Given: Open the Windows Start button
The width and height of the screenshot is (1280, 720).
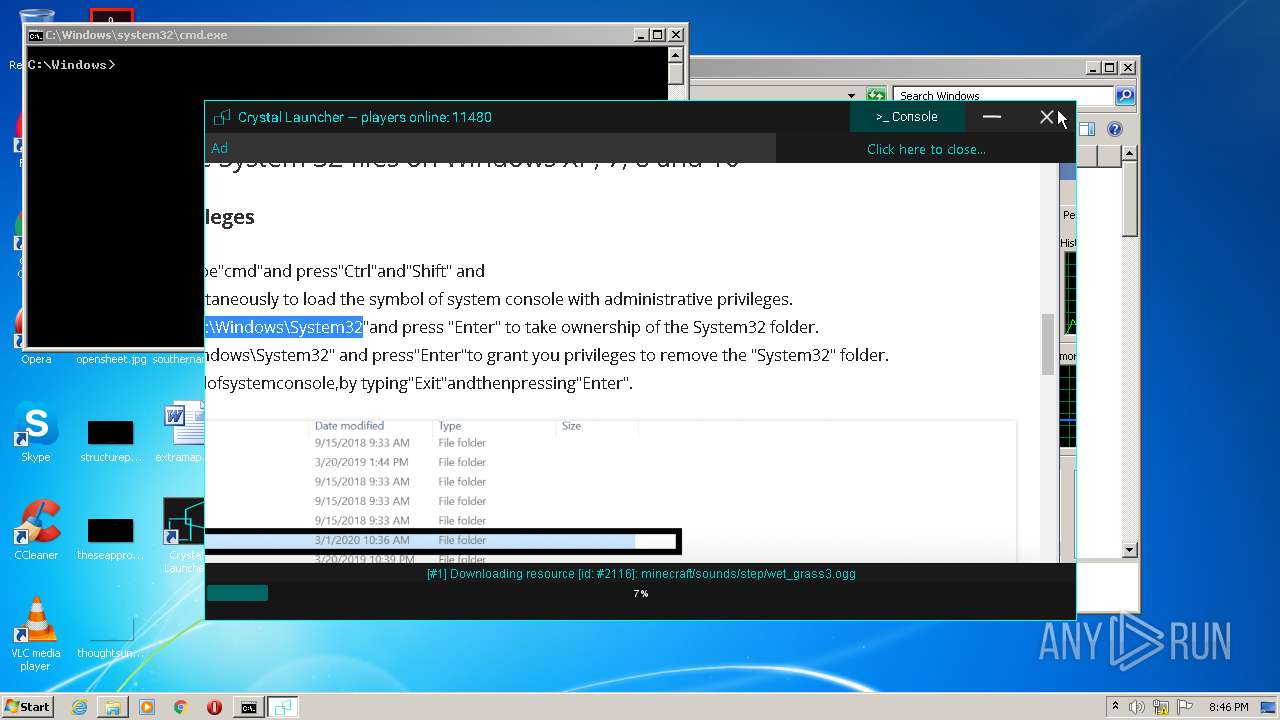Looking at the screenshot, I should [x=28, y=706].
